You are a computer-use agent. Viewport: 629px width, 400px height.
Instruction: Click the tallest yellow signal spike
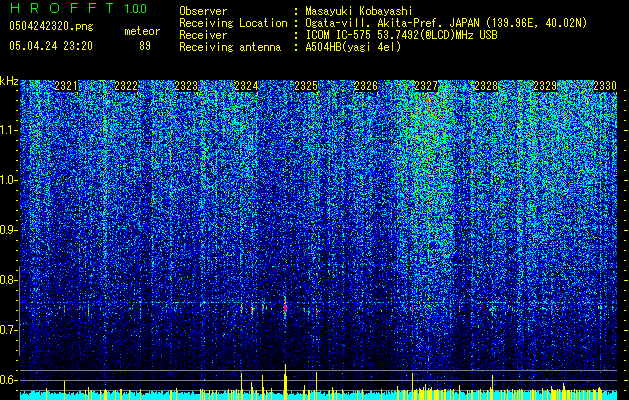point(285,382)
